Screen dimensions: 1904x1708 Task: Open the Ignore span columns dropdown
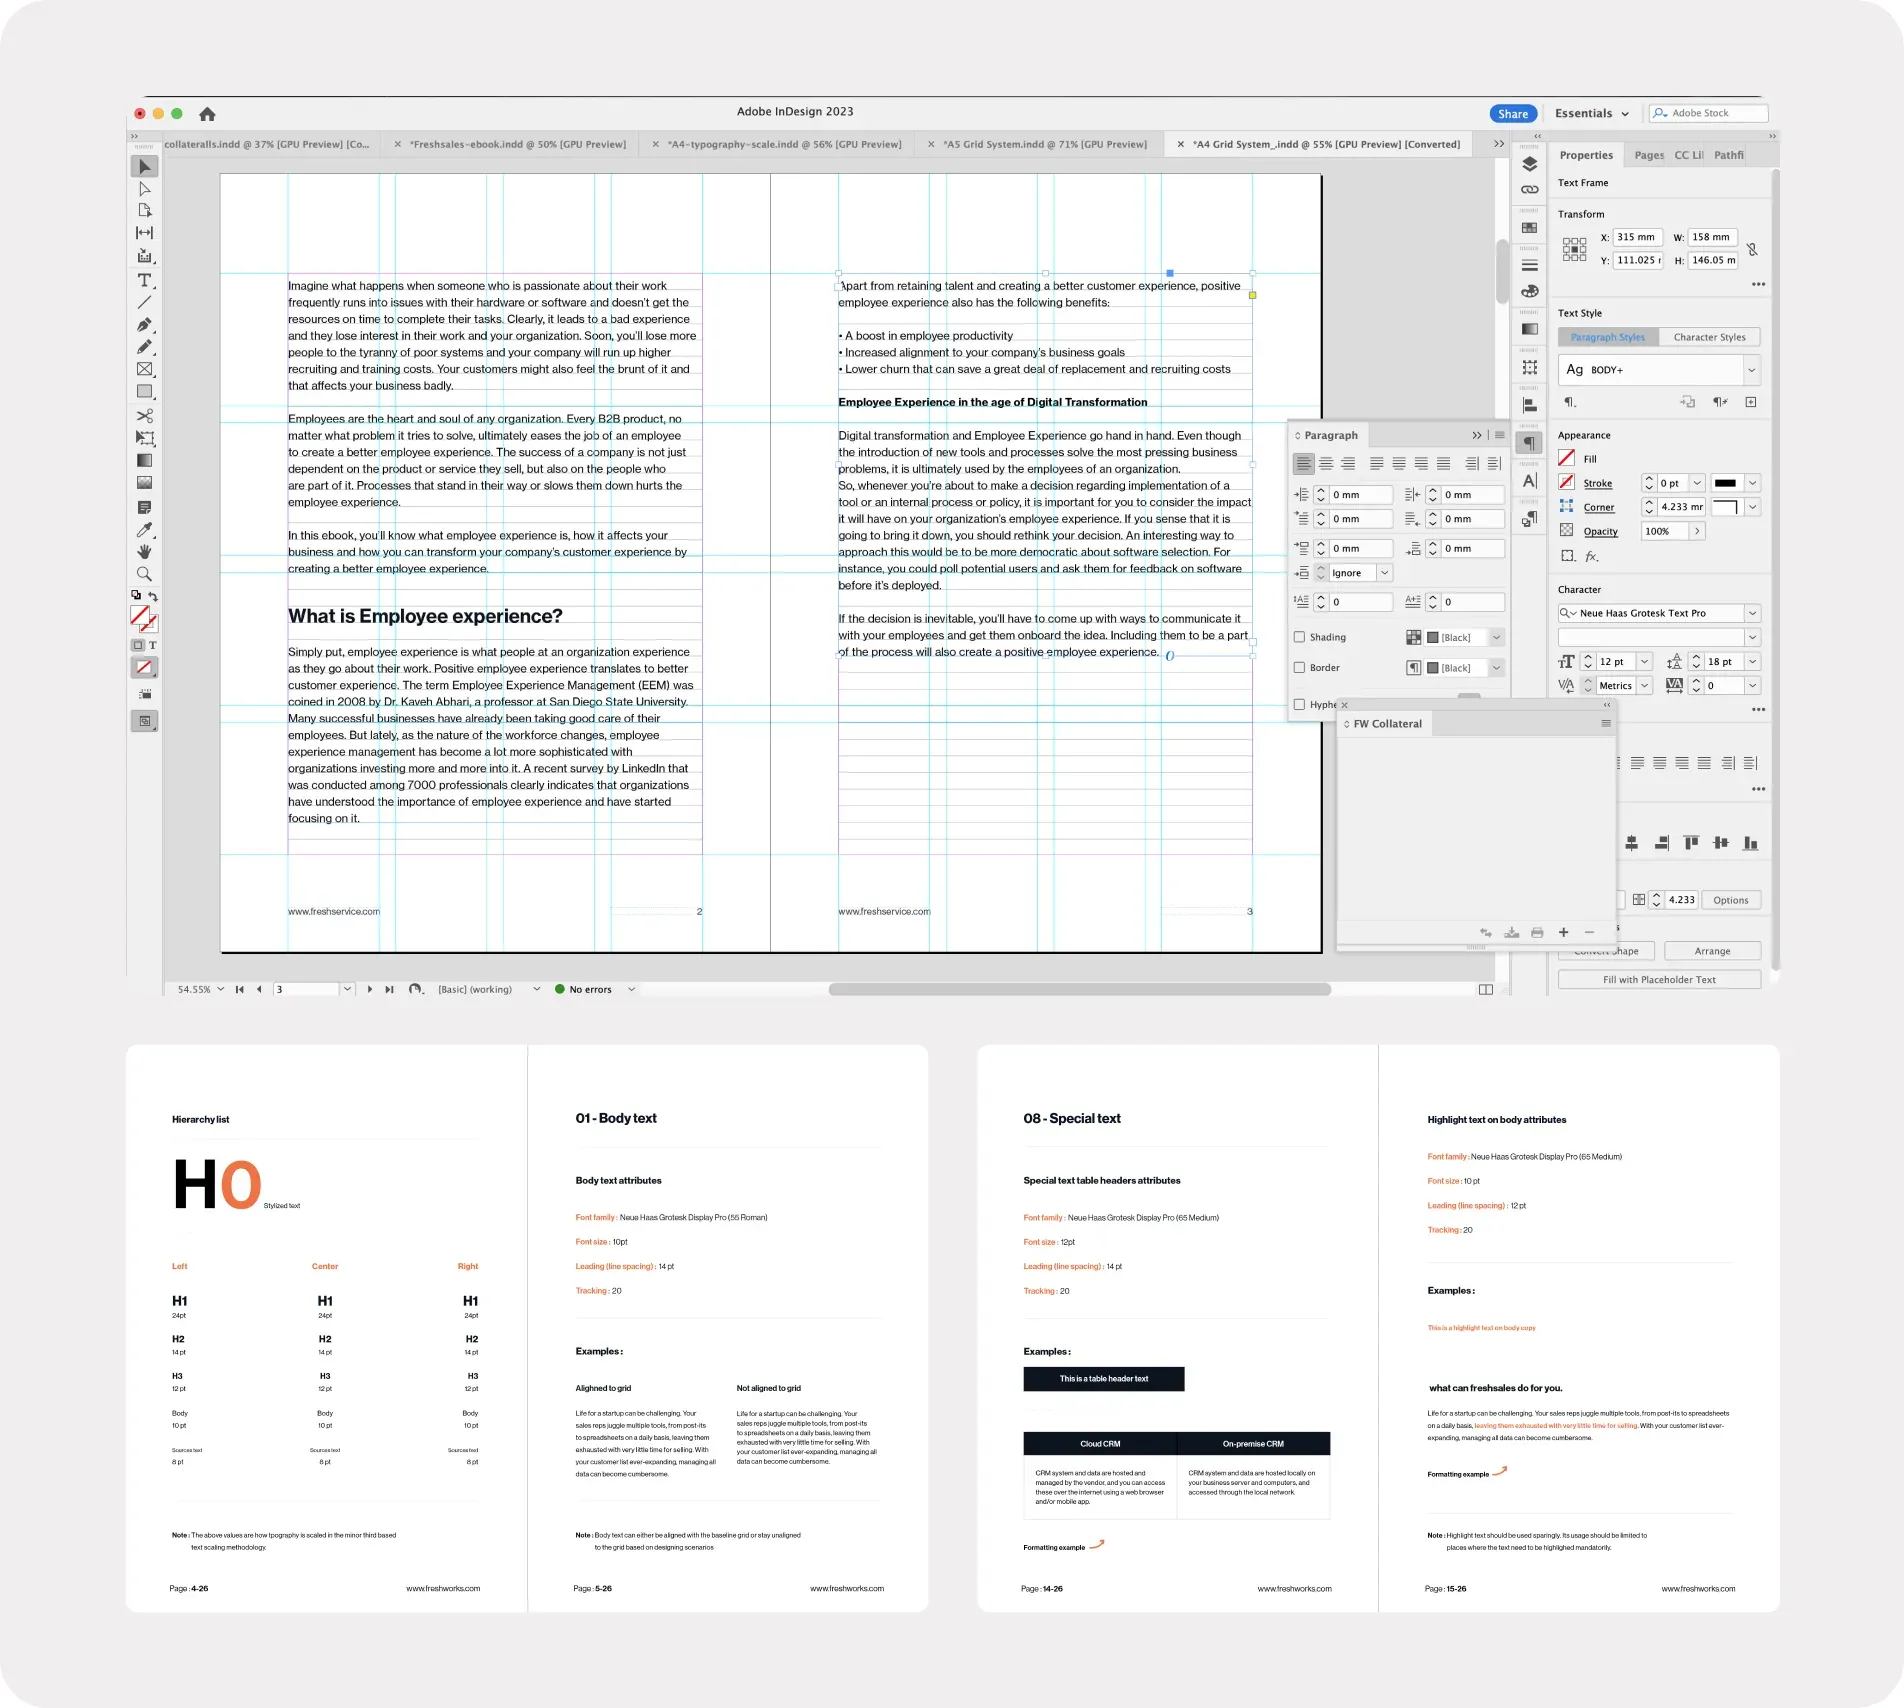[1384, 573]
